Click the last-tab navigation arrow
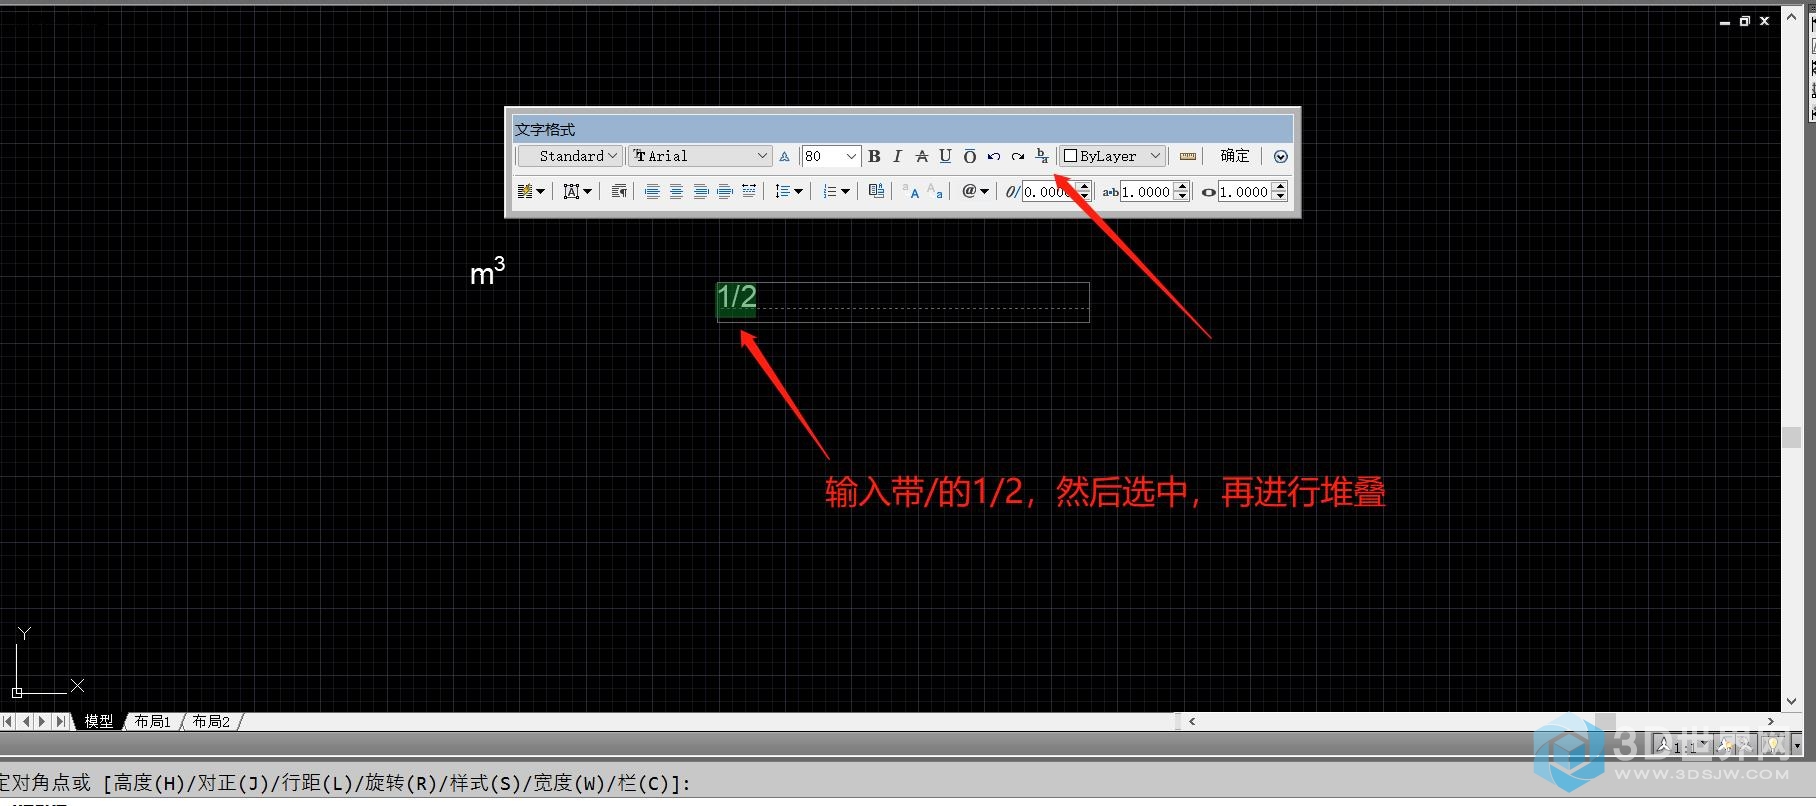1816x806 pixels. click(60, 721)
